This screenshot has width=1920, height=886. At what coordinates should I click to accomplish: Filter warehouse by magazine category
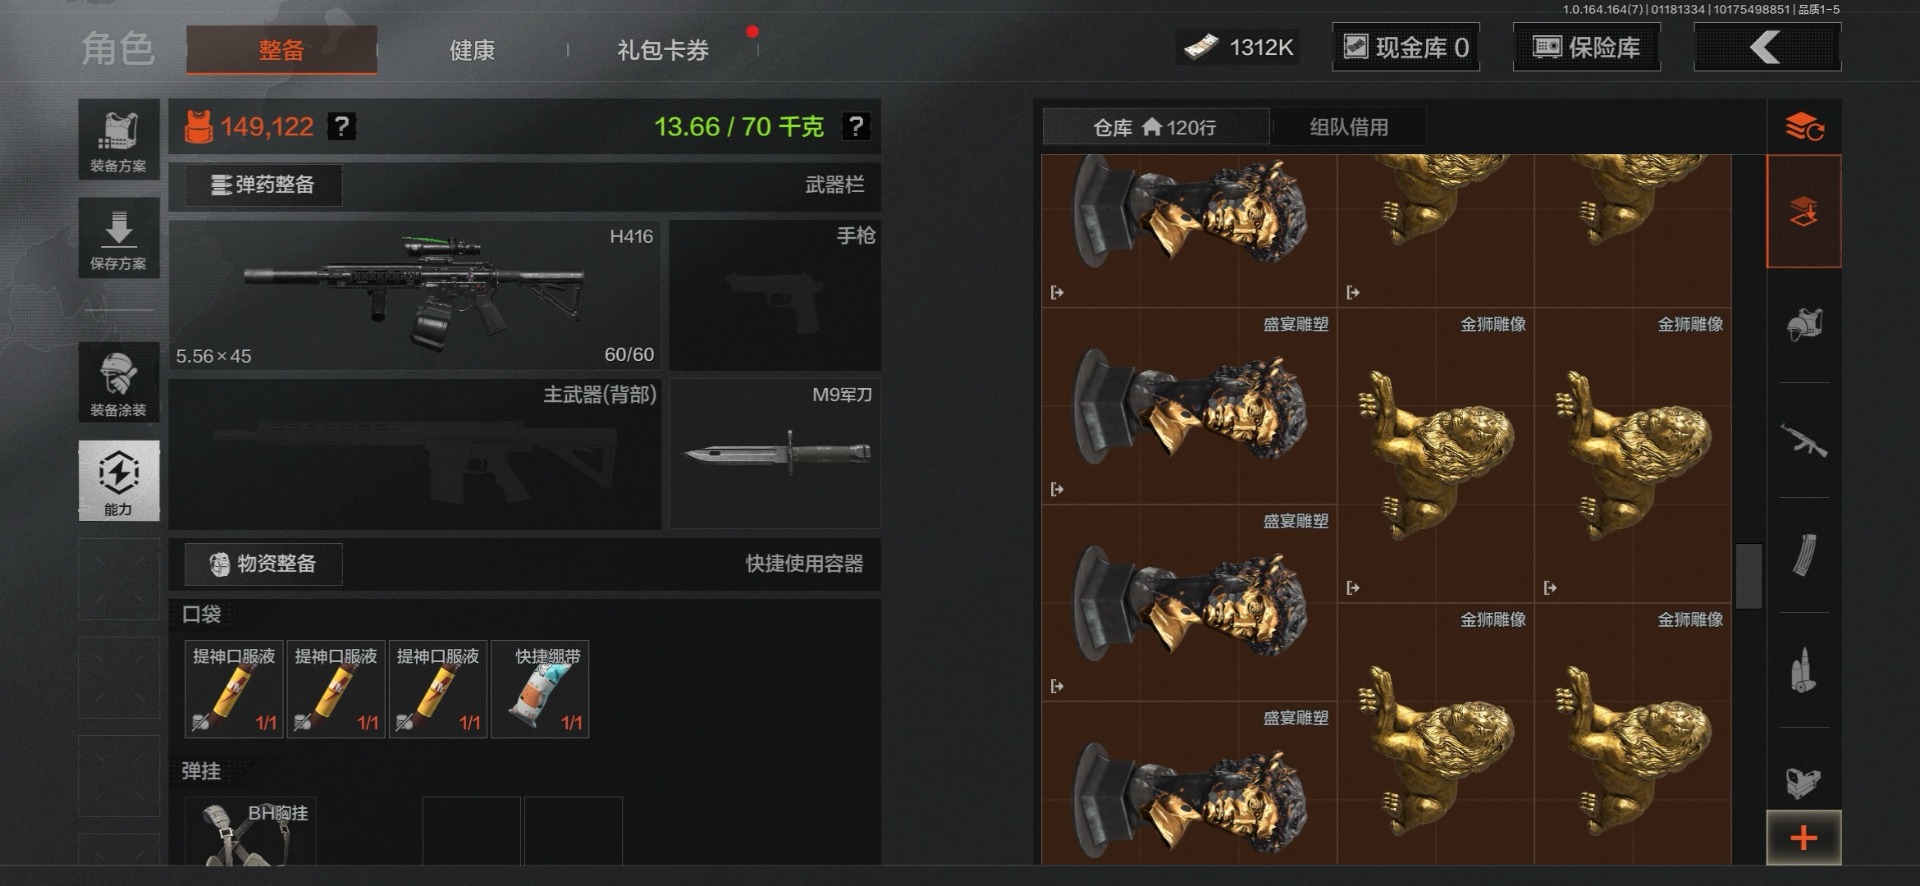(x=1804, y=556)
